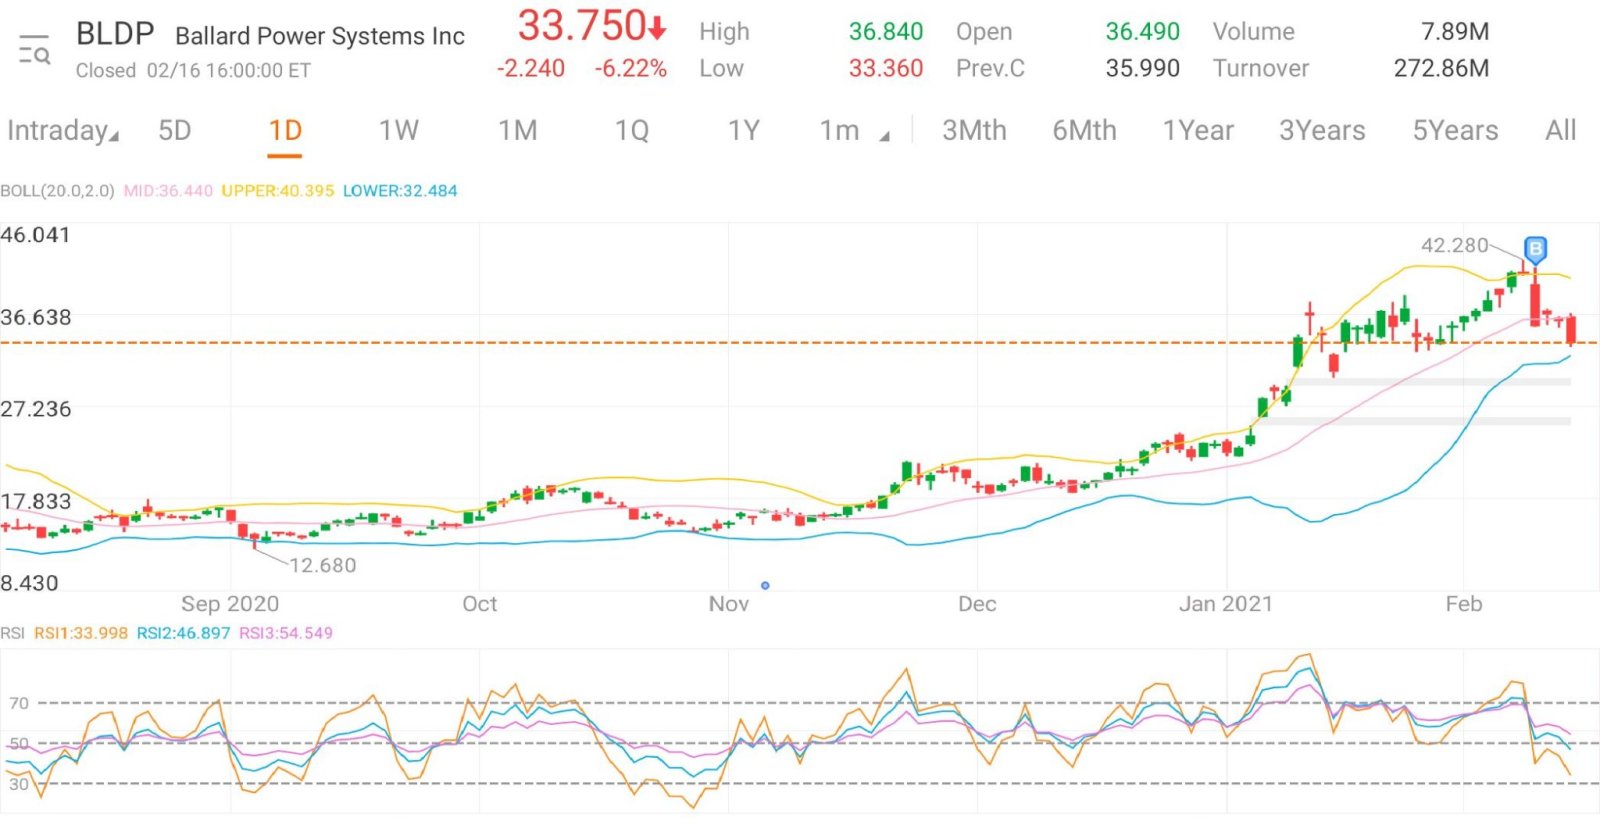Click the MID:36.440 Bollinger value

click(x=168, y=191)
